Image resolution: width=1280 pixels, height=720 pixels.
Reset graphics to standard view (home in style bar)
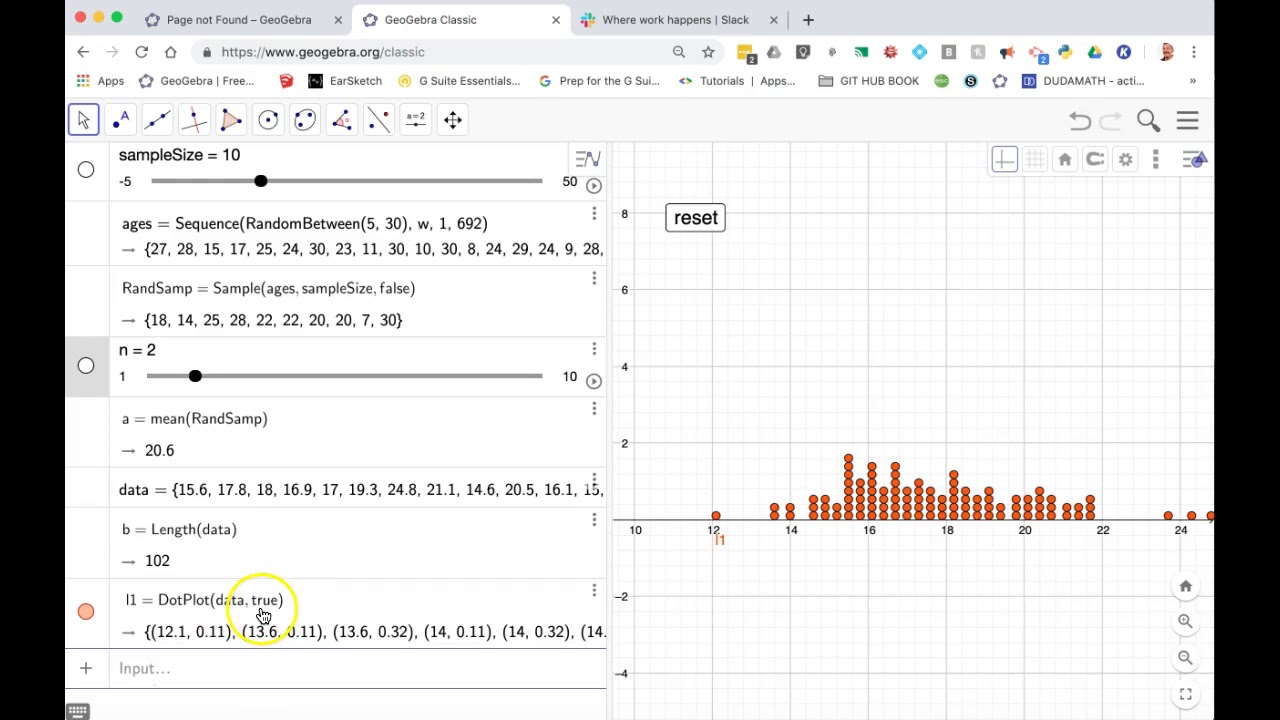1065,159
